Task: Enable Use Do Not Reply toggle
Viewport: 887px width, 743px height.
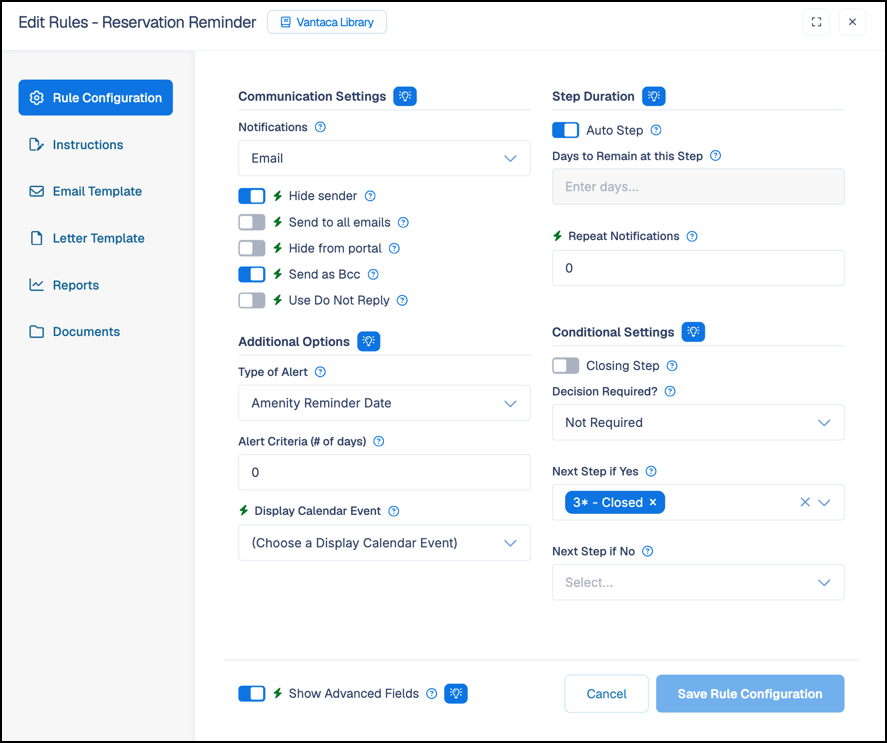Action: (252, 300)
